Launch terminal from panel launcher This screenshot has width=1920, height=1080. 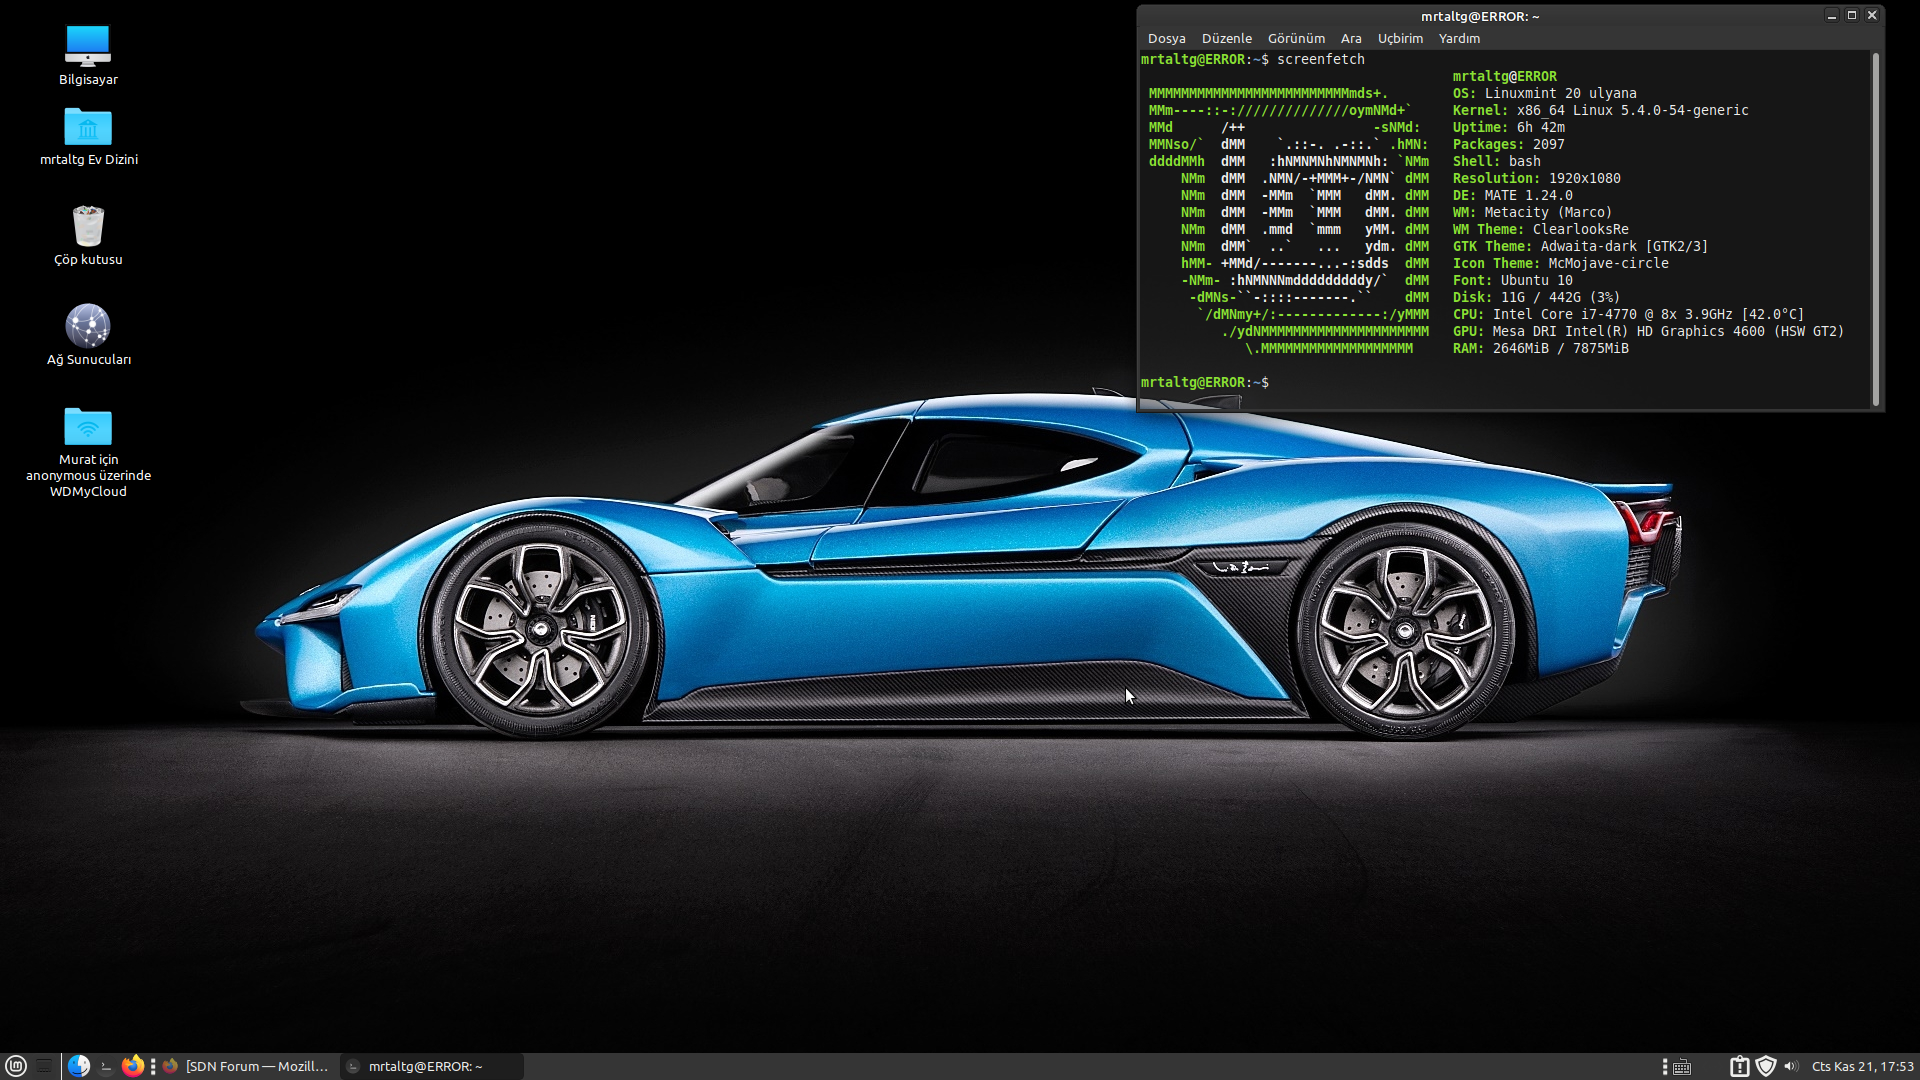tap(106, 1066)
